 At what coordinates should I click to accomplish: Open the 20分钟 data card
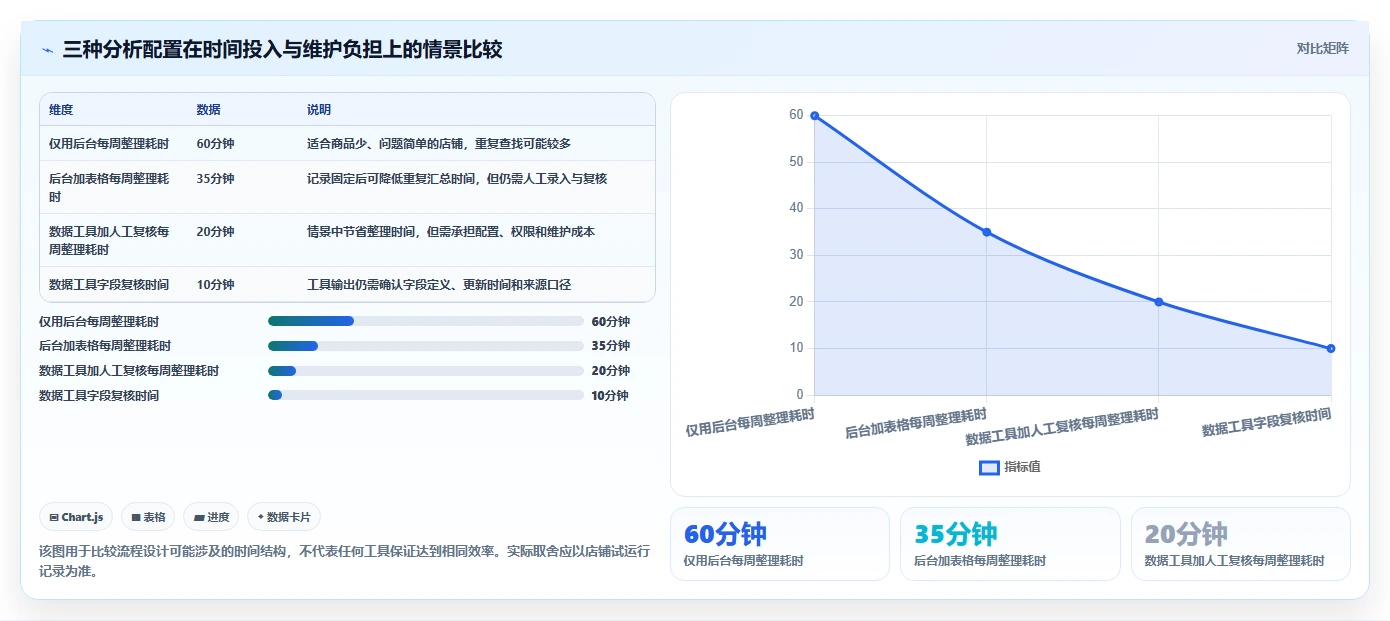pyautogui.click(x=1241, y=544)
